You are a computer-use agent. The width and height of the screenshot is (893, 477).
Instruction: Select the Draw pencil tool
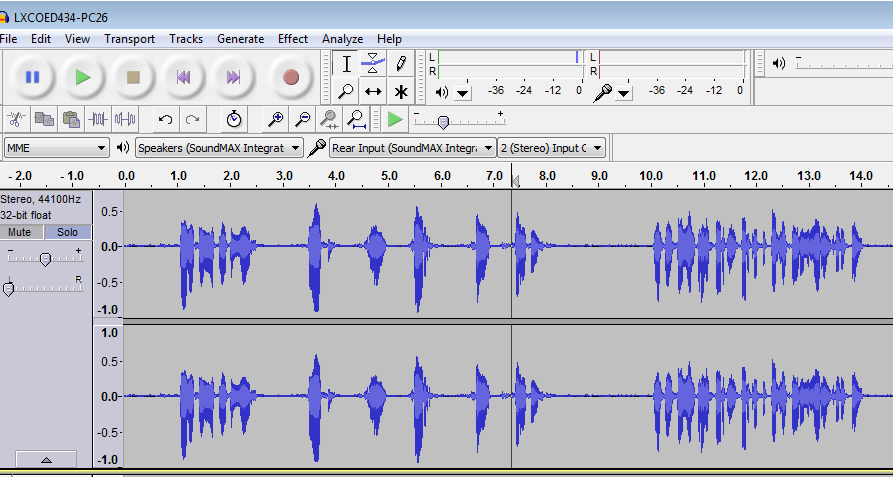pos(401,64)
